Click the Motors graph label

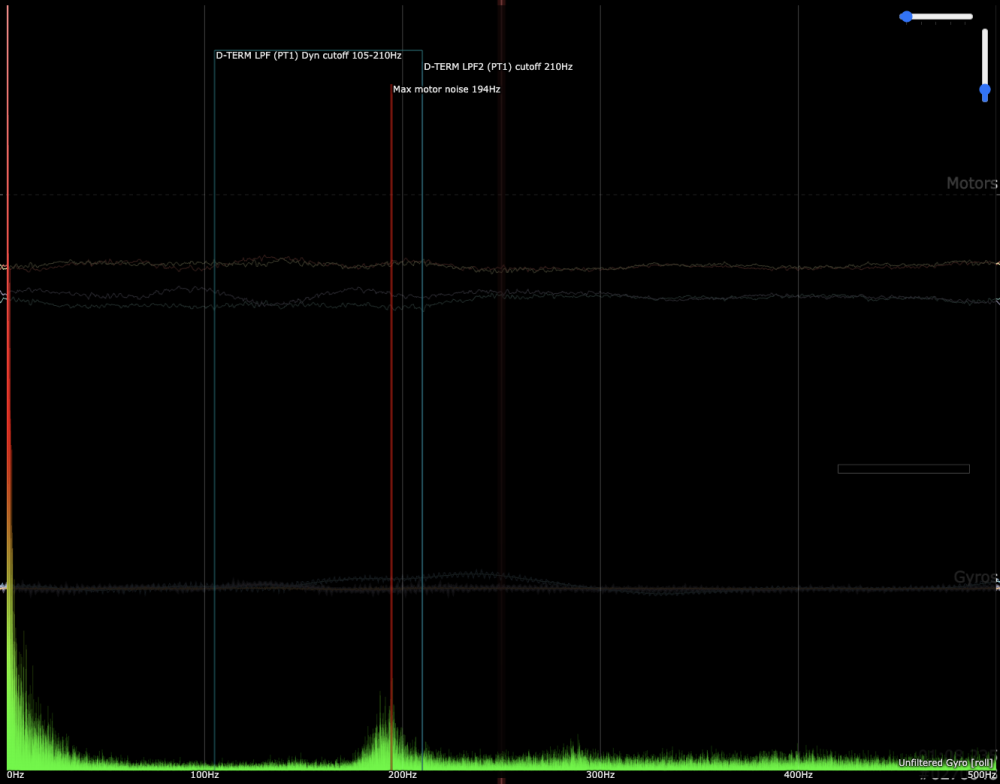tap(971, 184)
